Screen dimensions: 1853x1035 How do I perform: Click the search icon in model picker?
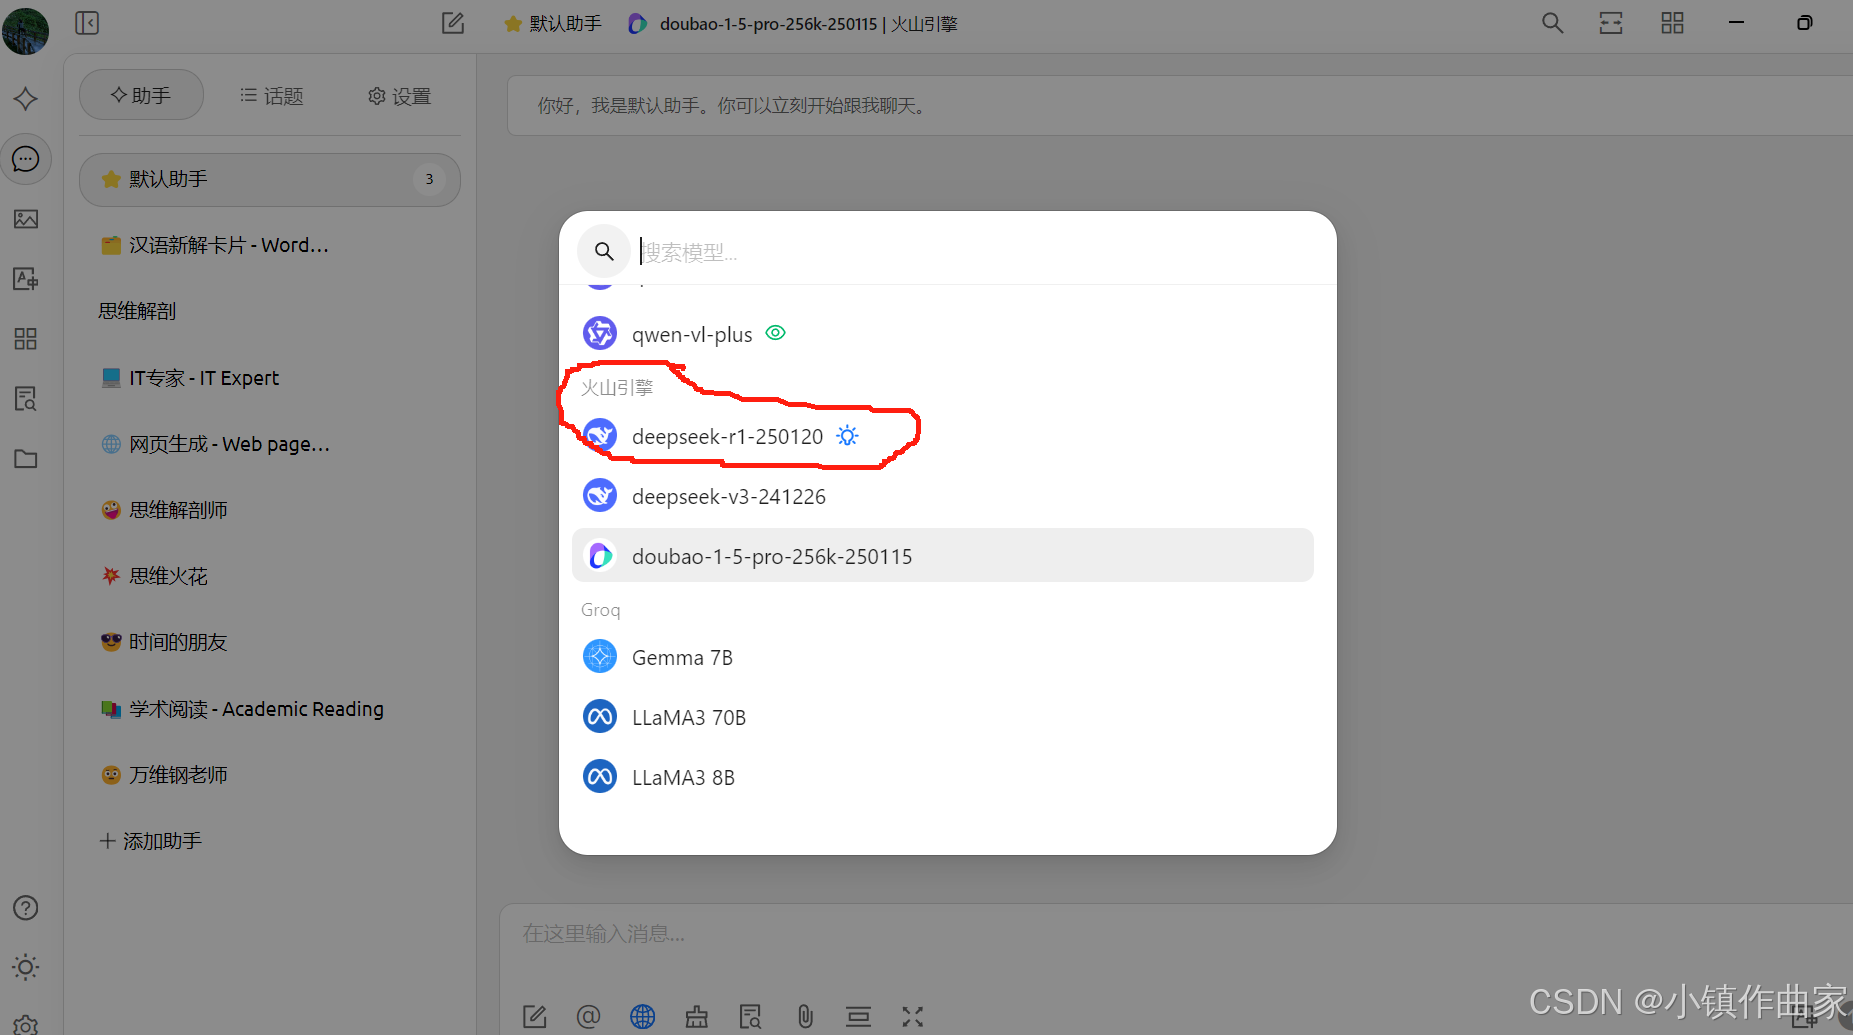click(x=604, y=251)
